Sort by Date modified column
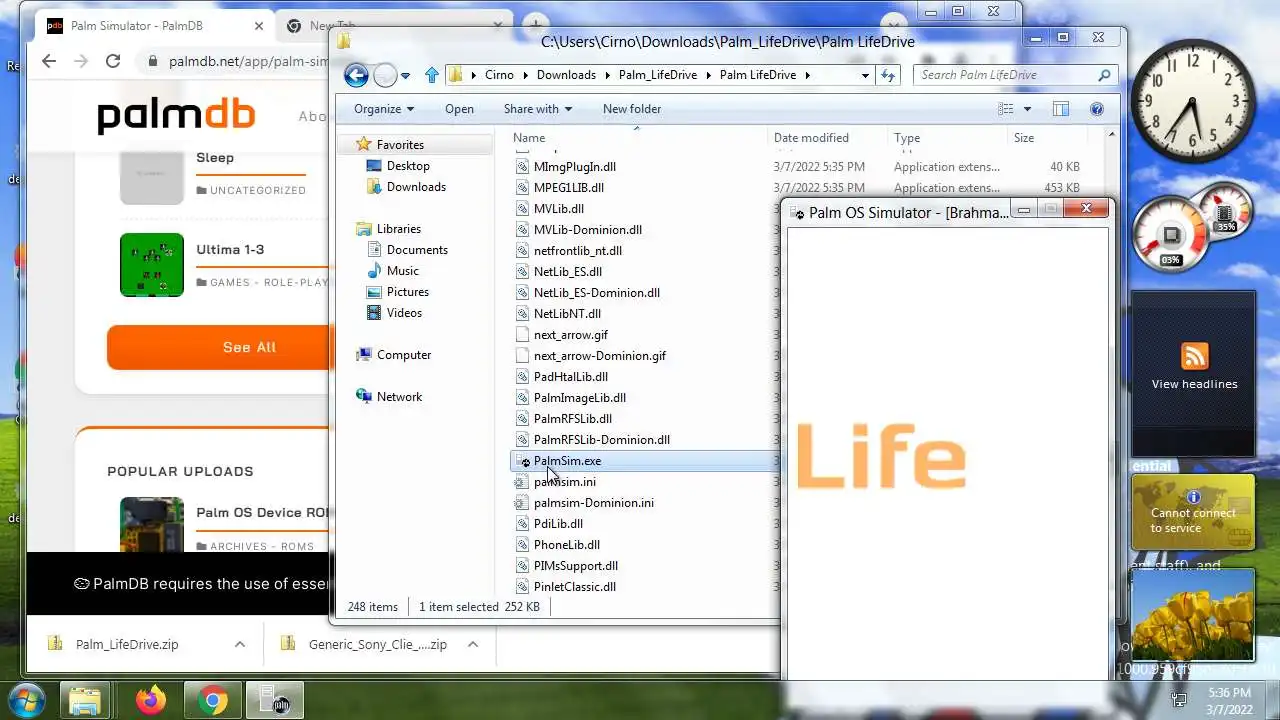 coord(811,138)
